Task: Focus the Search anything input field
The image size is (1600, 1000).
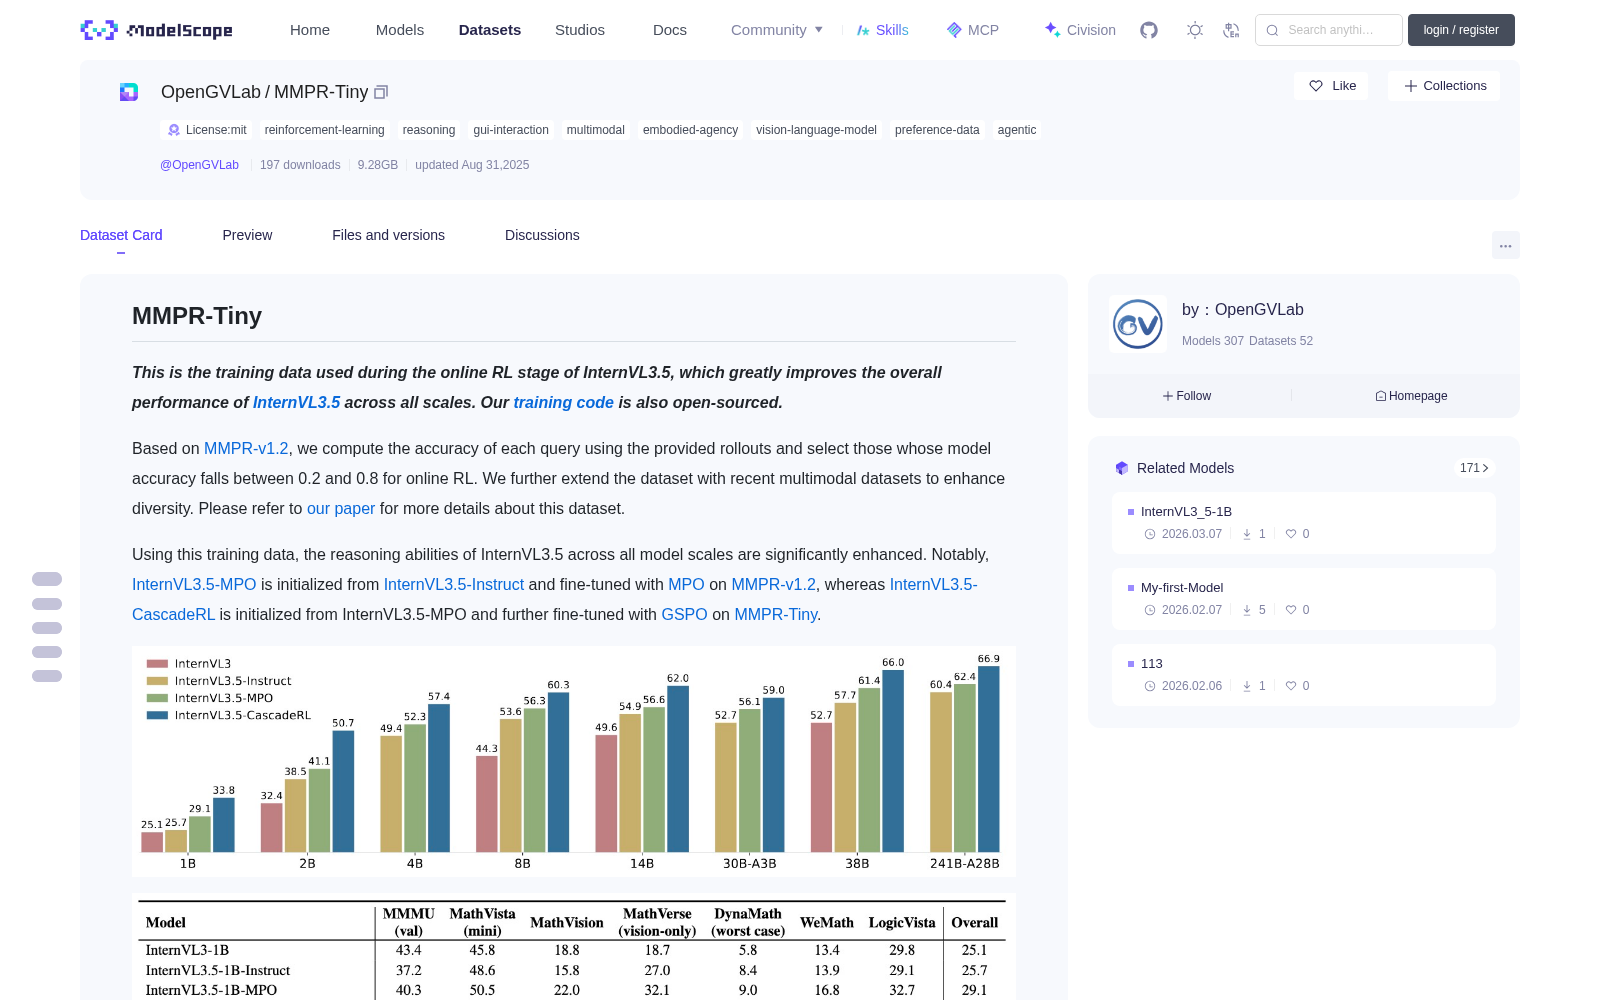Action: point(1329,30)
